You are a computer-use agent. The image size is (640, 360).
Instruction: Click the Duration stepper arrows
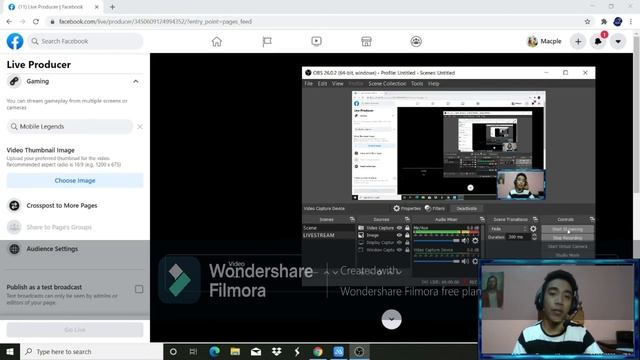(x=534, y=237)
